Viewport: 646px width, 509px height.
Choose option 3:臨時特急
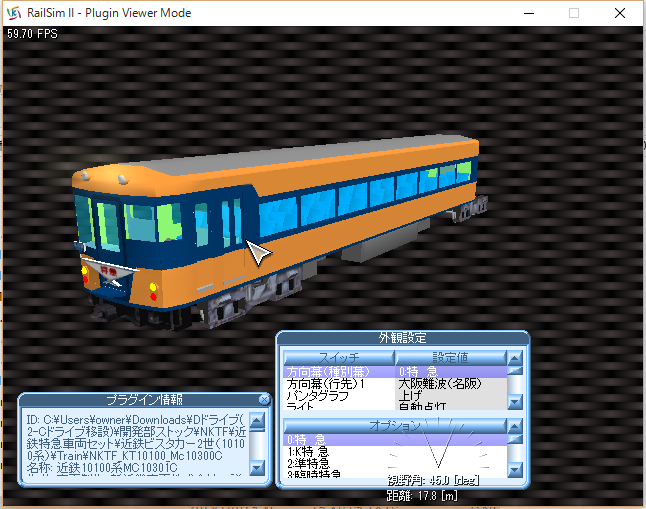(395, 474)
